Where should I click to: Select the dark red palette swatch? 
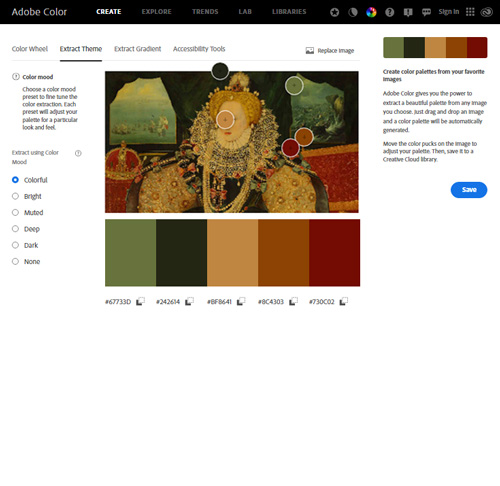[334, 253]
